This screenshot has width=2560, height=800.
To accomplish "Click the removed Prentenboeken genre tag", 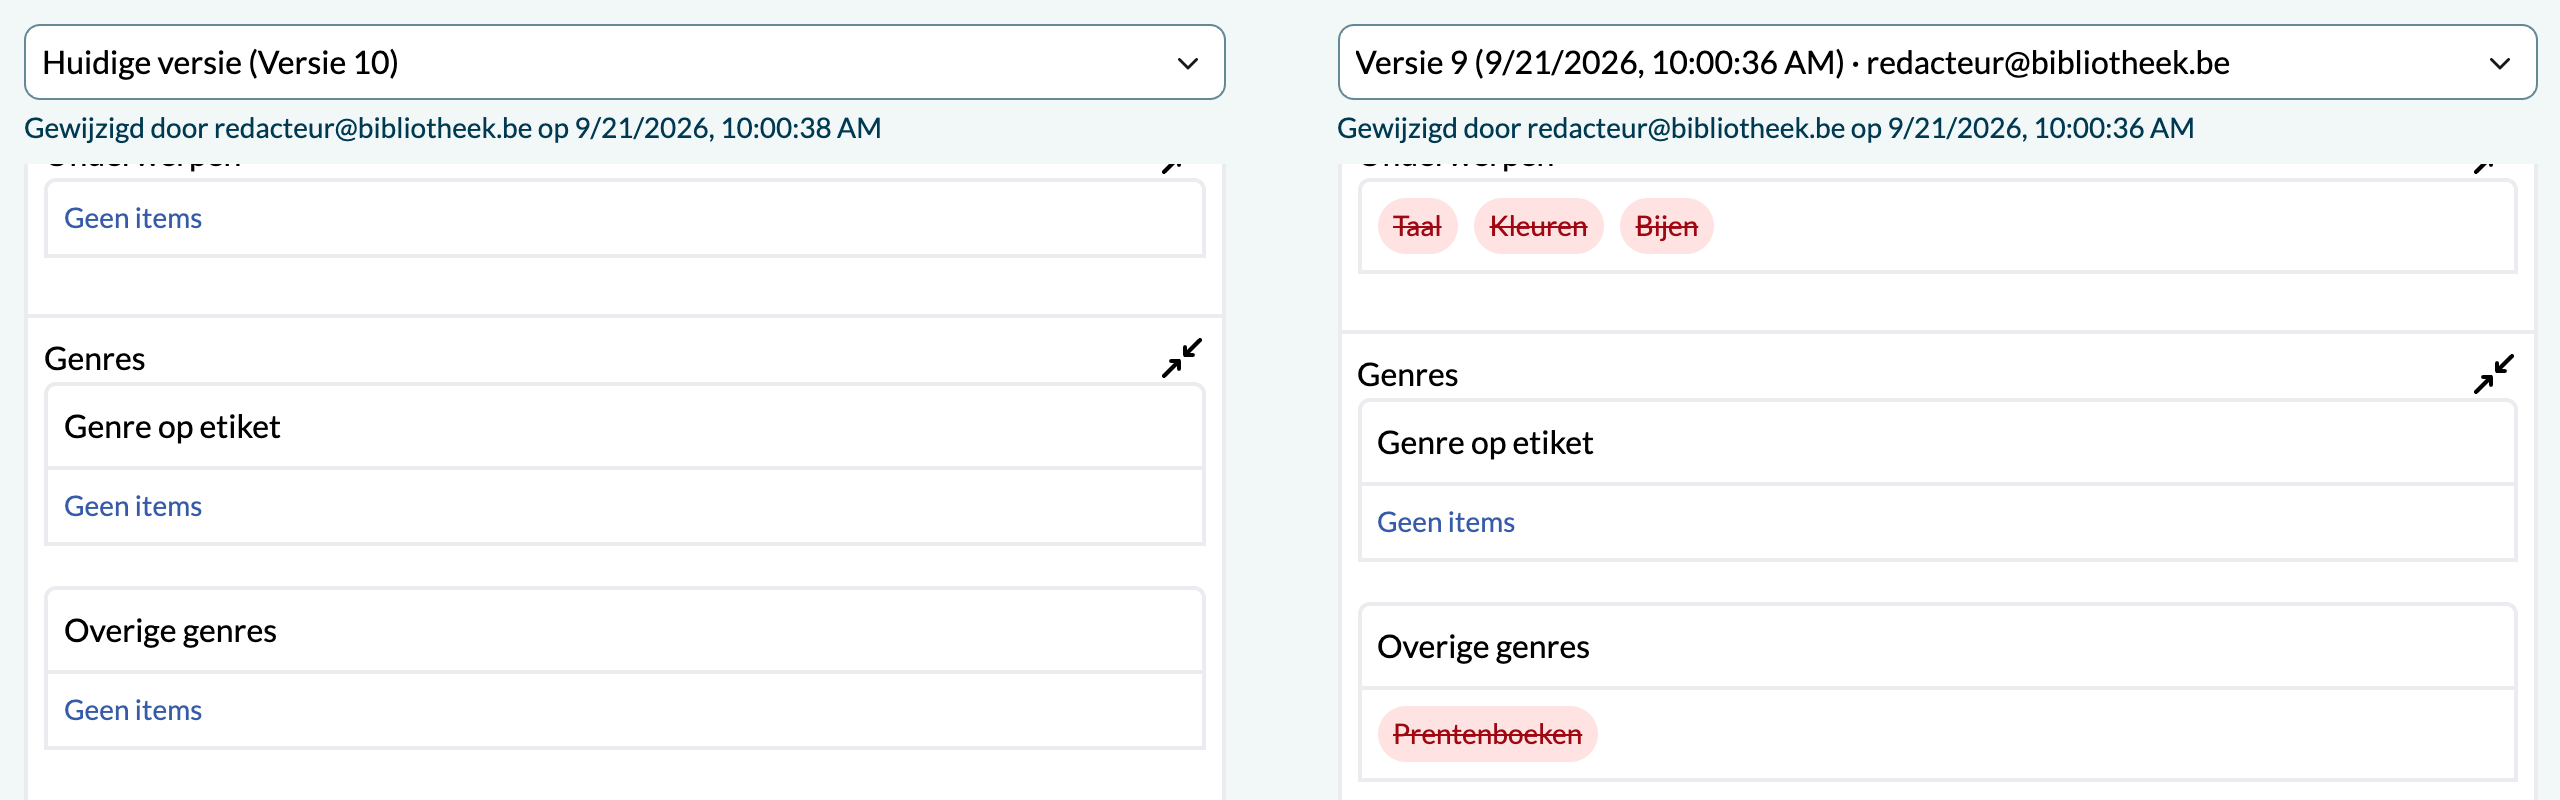I will click(1487, 735).
